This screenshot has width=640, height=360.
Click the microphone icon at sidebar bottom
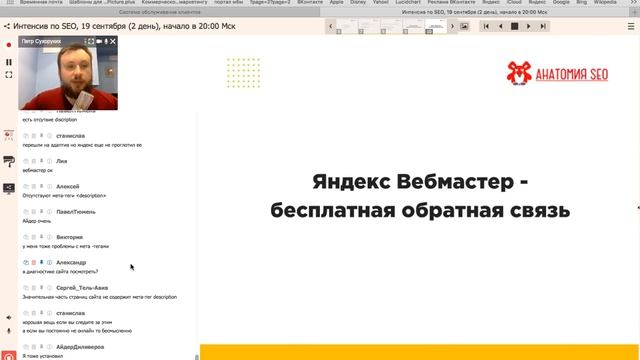9,331
